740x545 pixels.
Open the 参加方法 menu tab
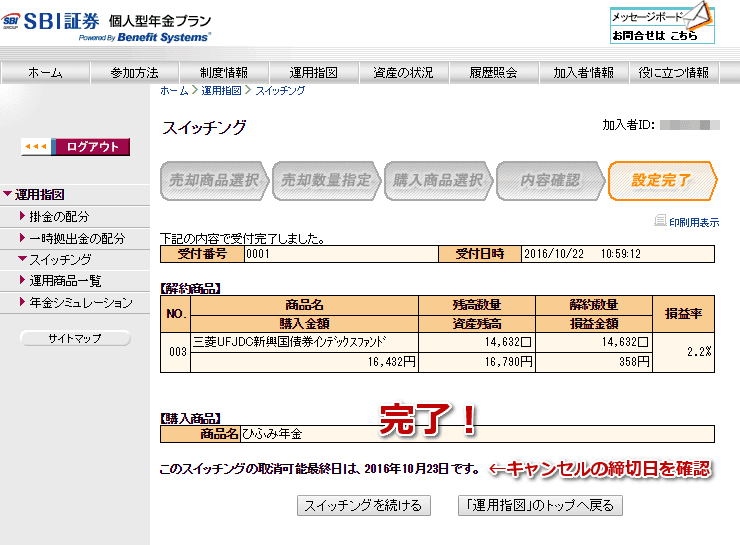135,73
